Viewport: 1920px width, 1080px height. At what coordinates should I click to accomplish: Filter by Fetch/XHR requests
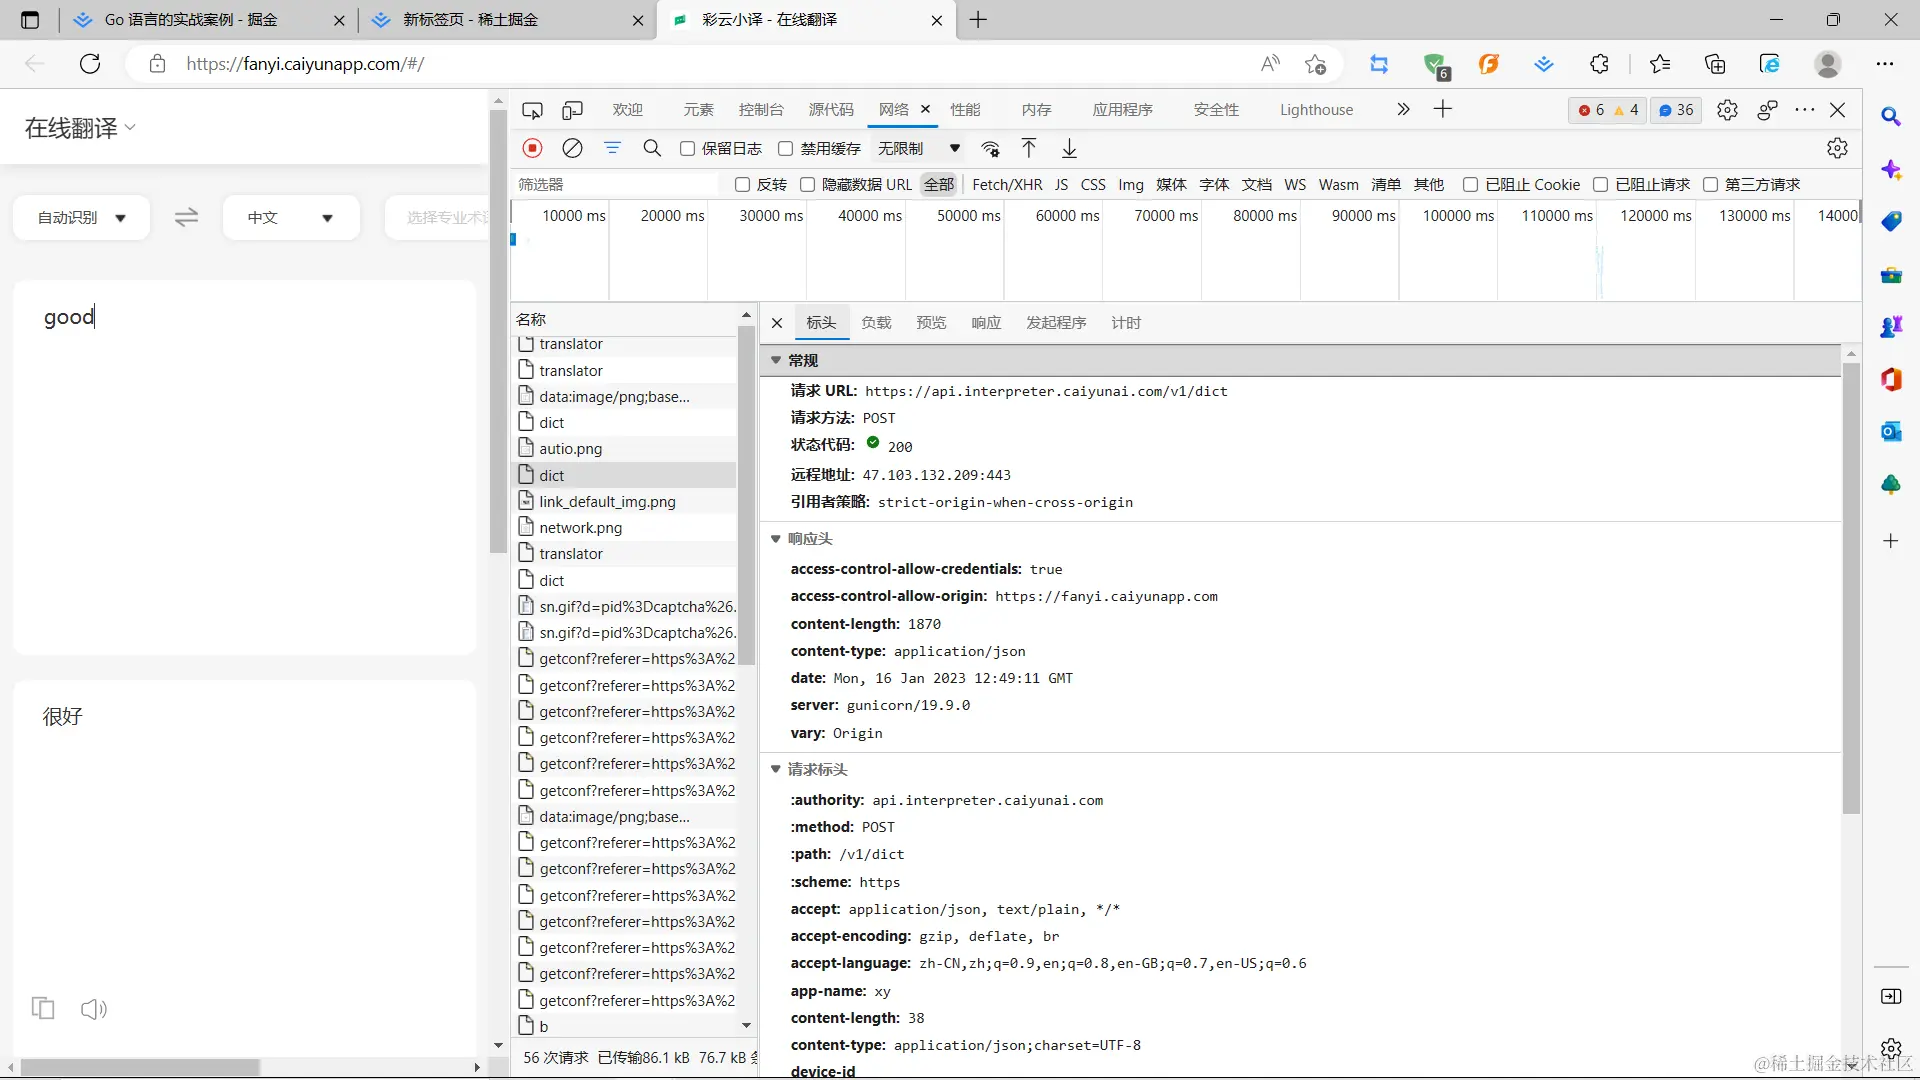(x=1007, y=185)
